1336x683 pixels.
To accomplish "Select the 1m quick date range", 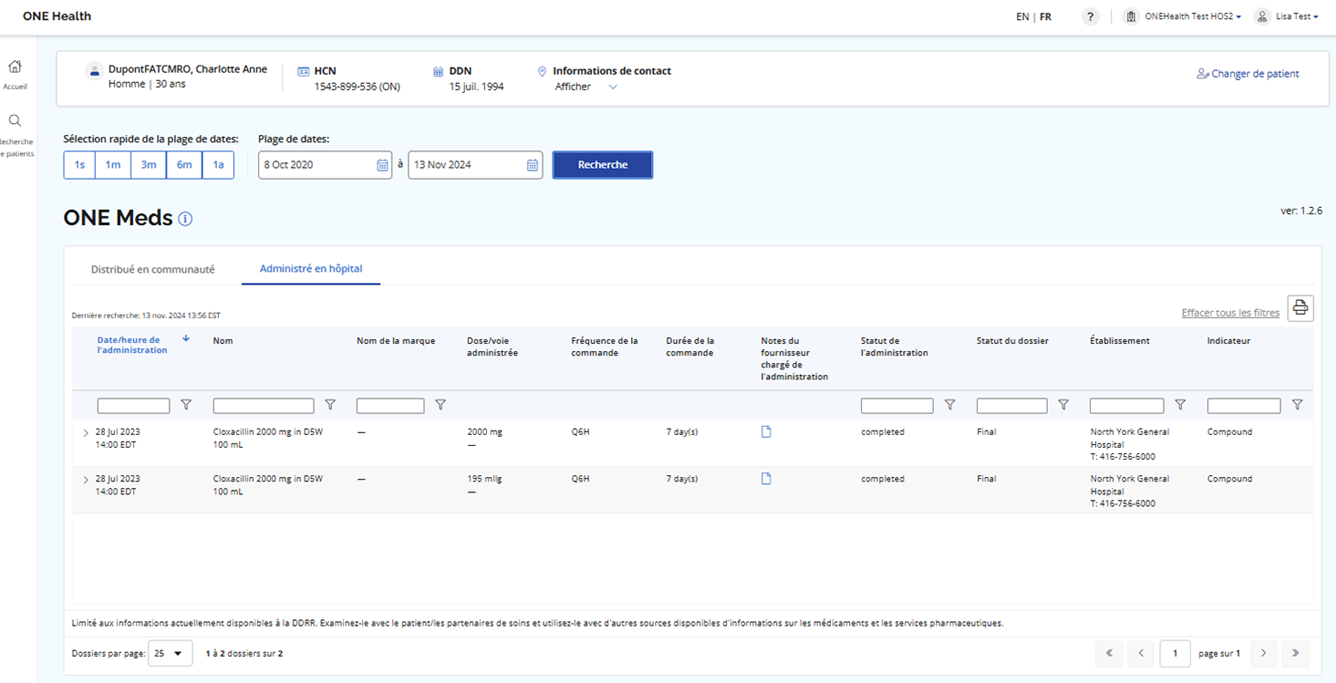I will [x=113, y=165].
